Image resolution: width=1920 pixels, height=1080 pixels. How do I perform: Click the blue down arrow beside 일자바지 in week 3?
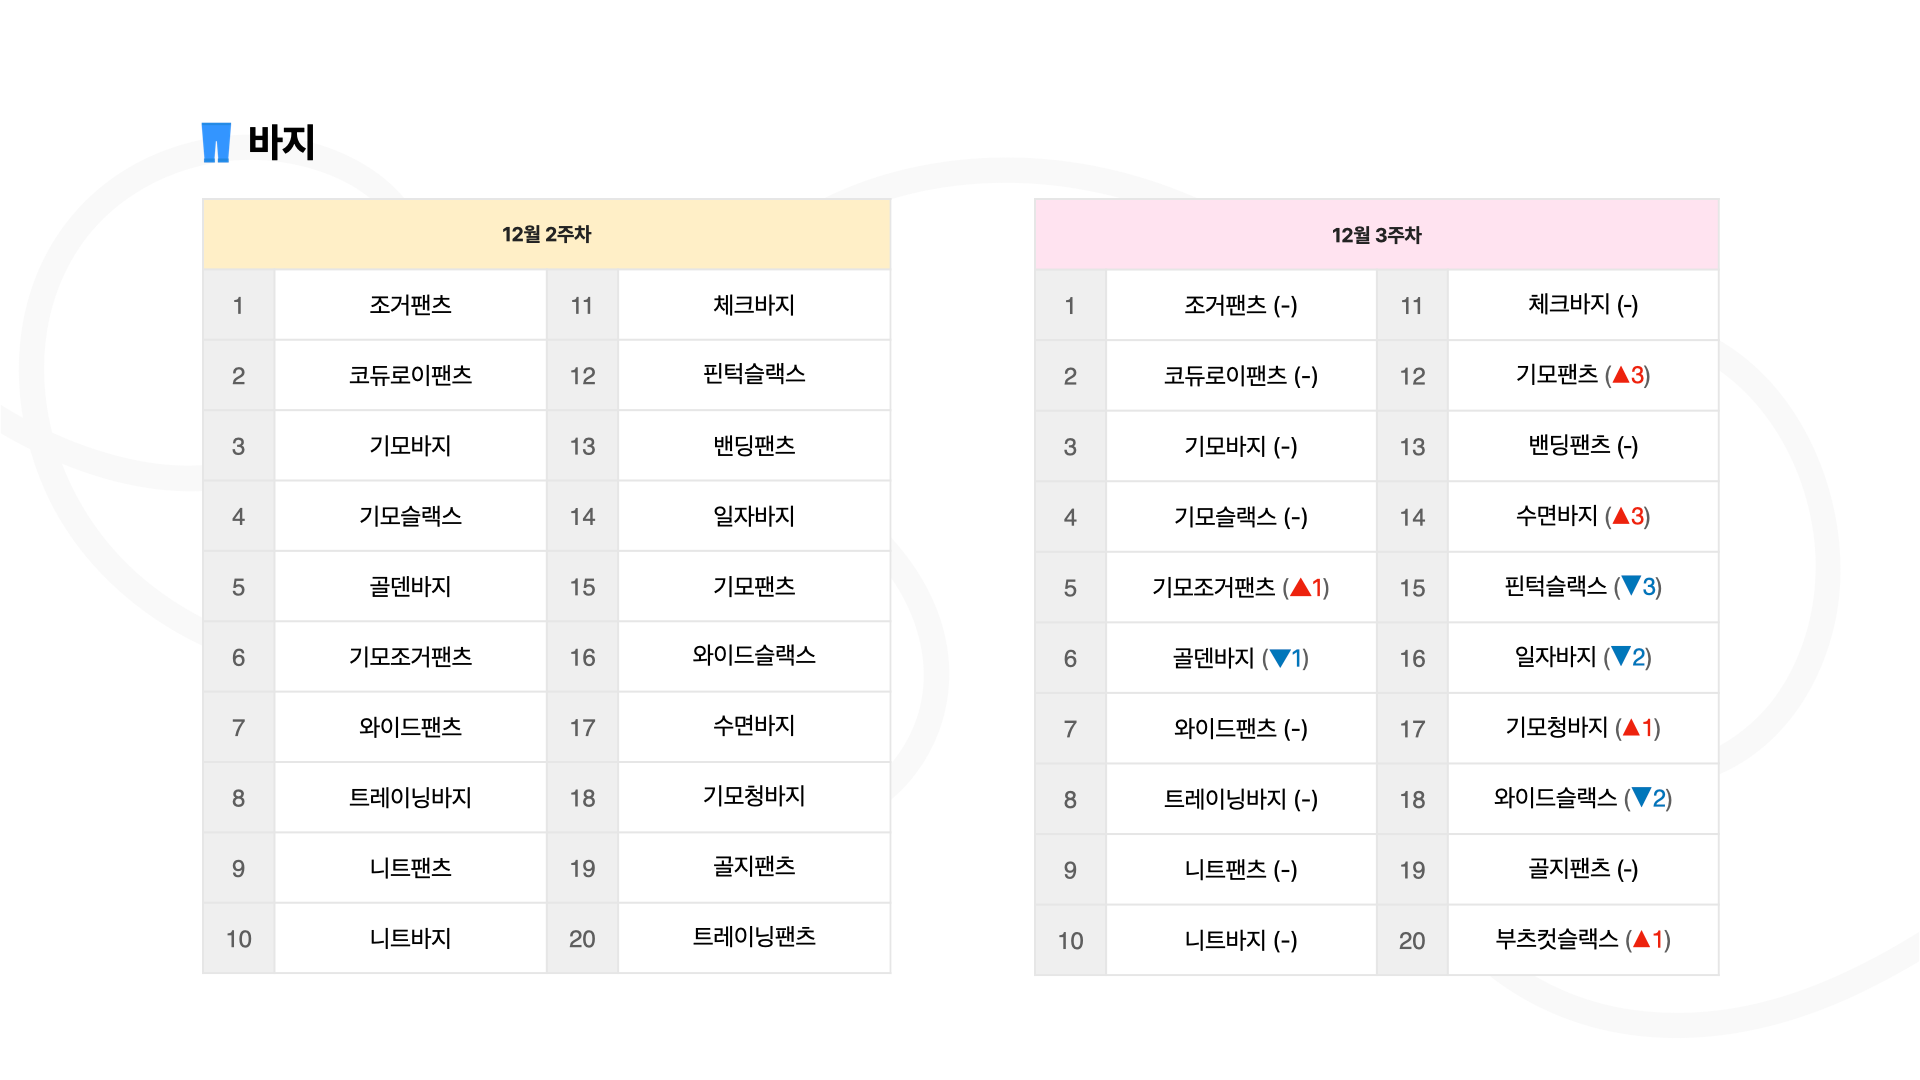click(1621, 657)
